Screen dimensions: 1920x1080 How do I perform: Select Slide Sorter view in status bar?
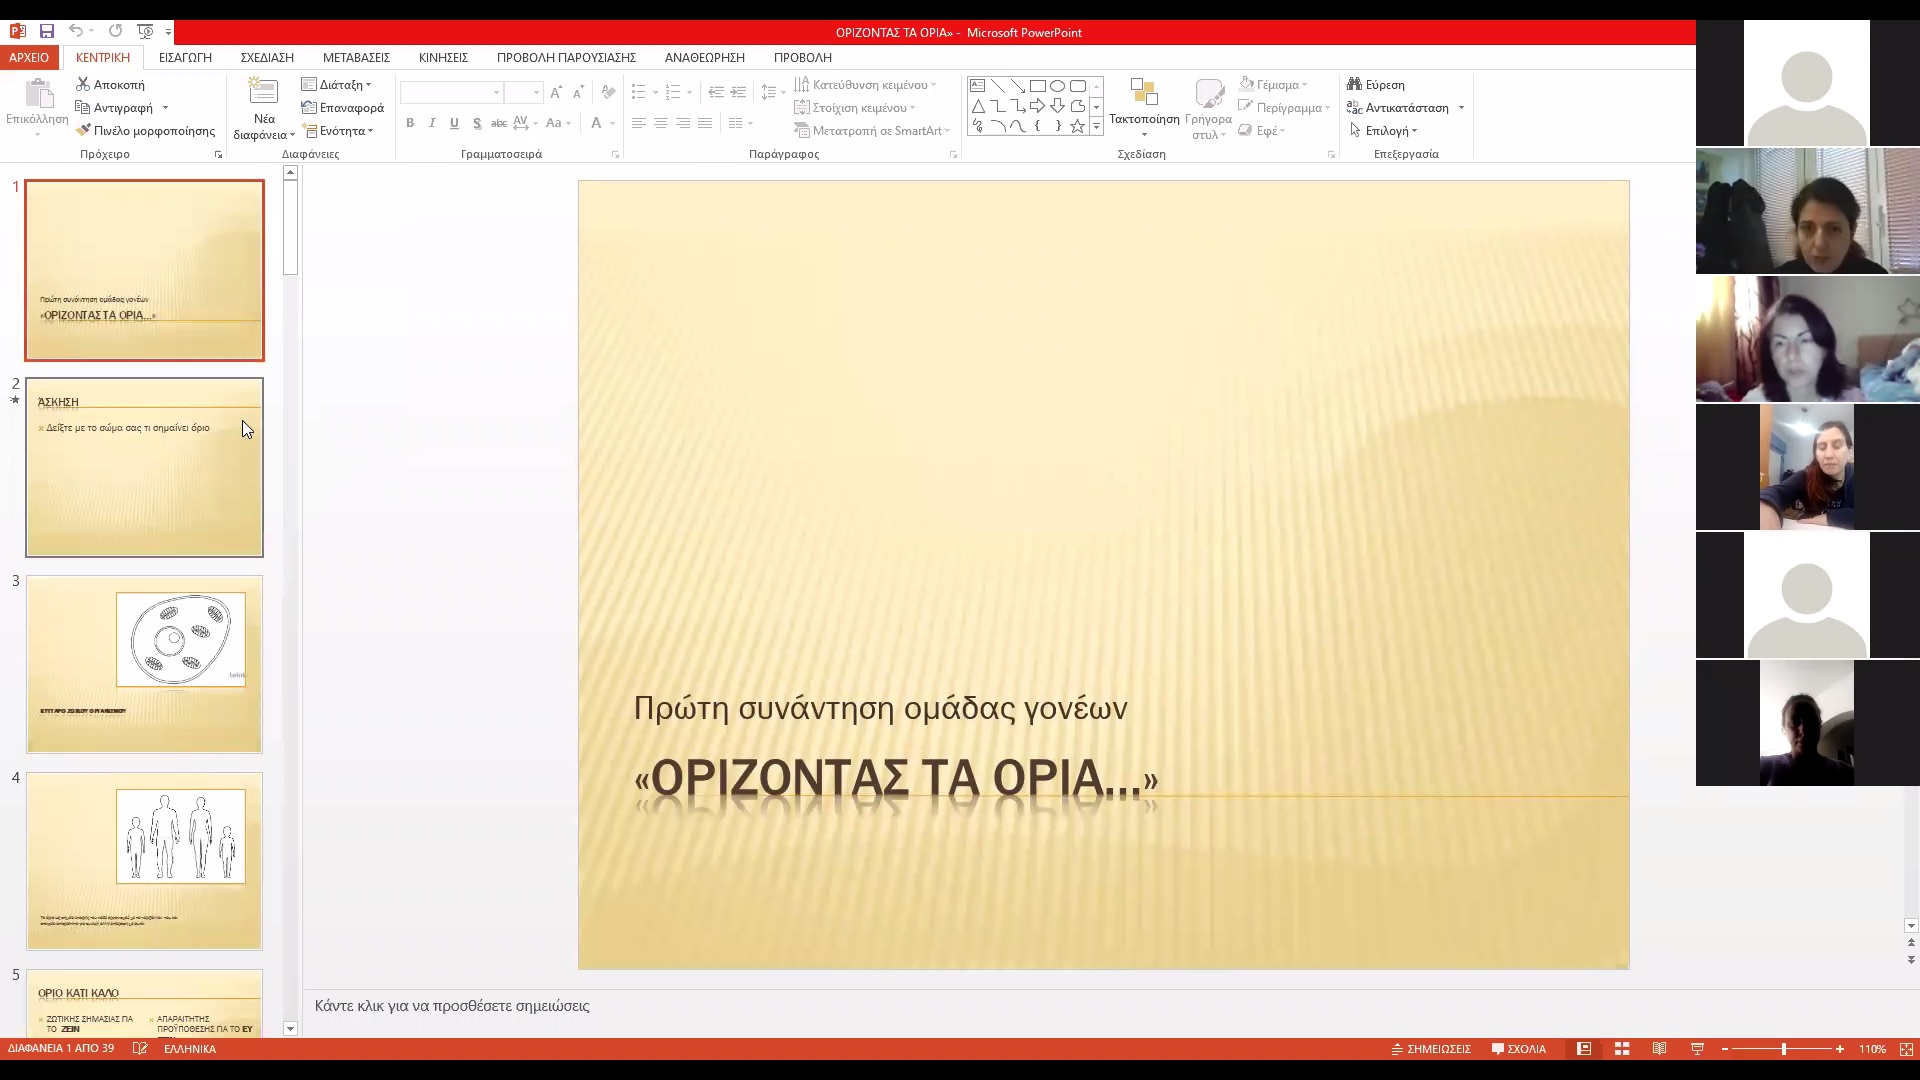[x=1622, y=1049]
